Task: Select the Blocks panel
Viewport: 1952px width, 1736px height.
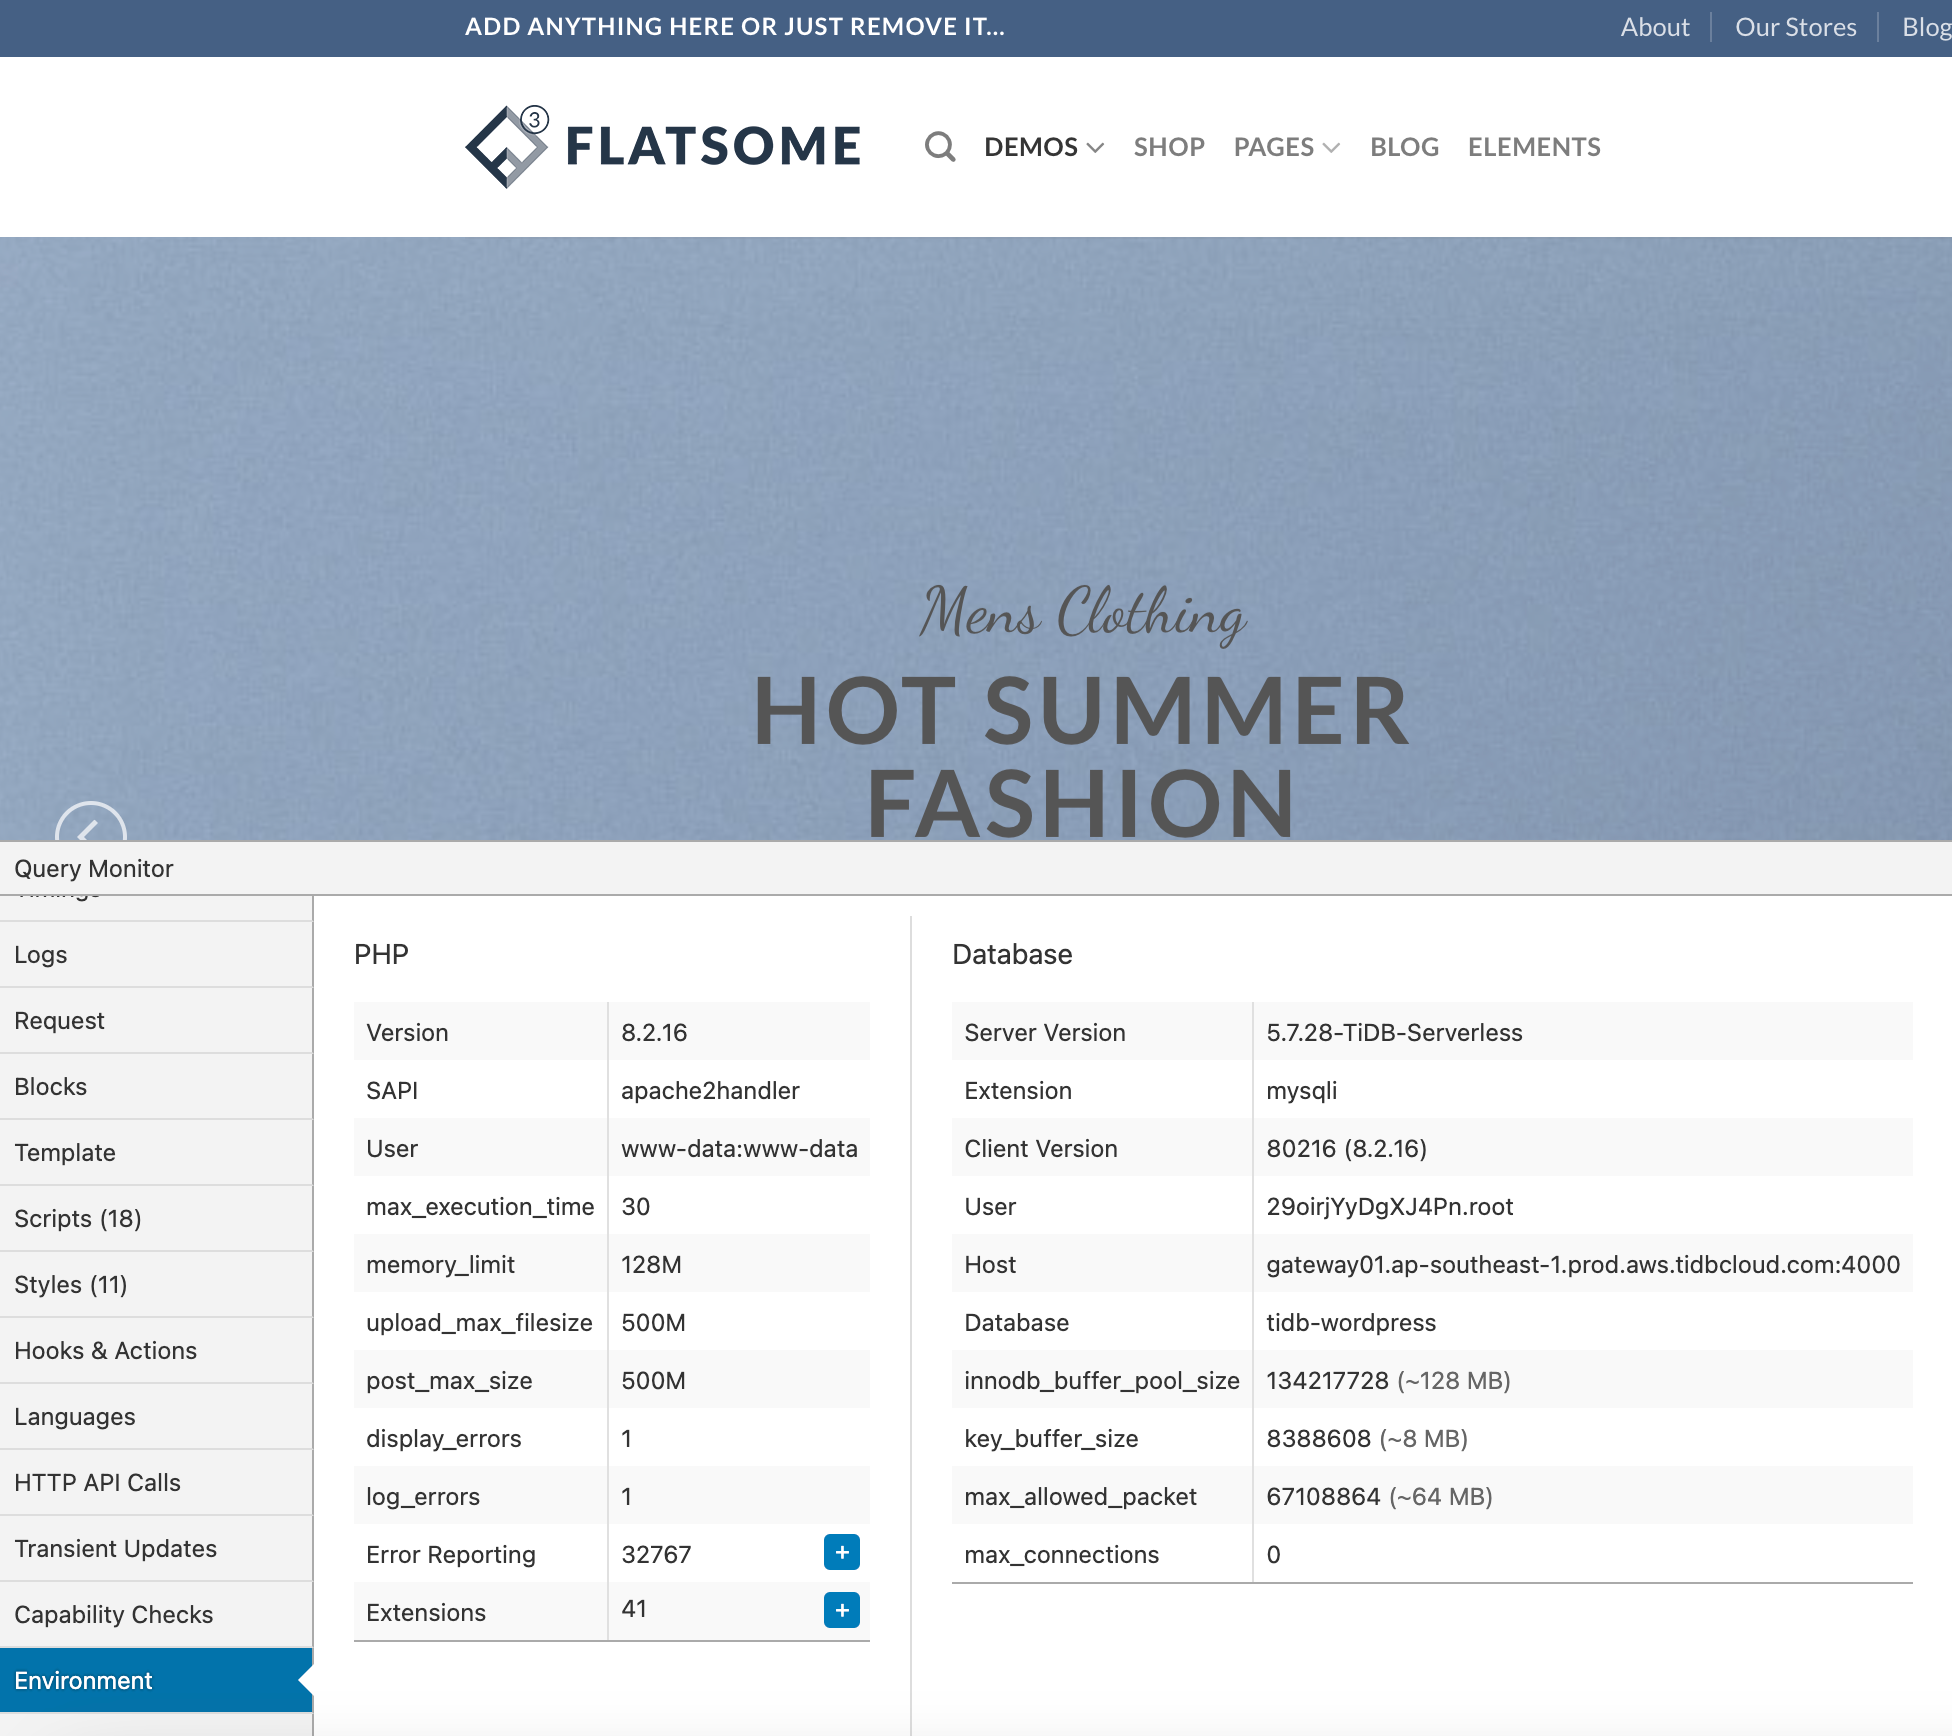Action: [156, 1086]
